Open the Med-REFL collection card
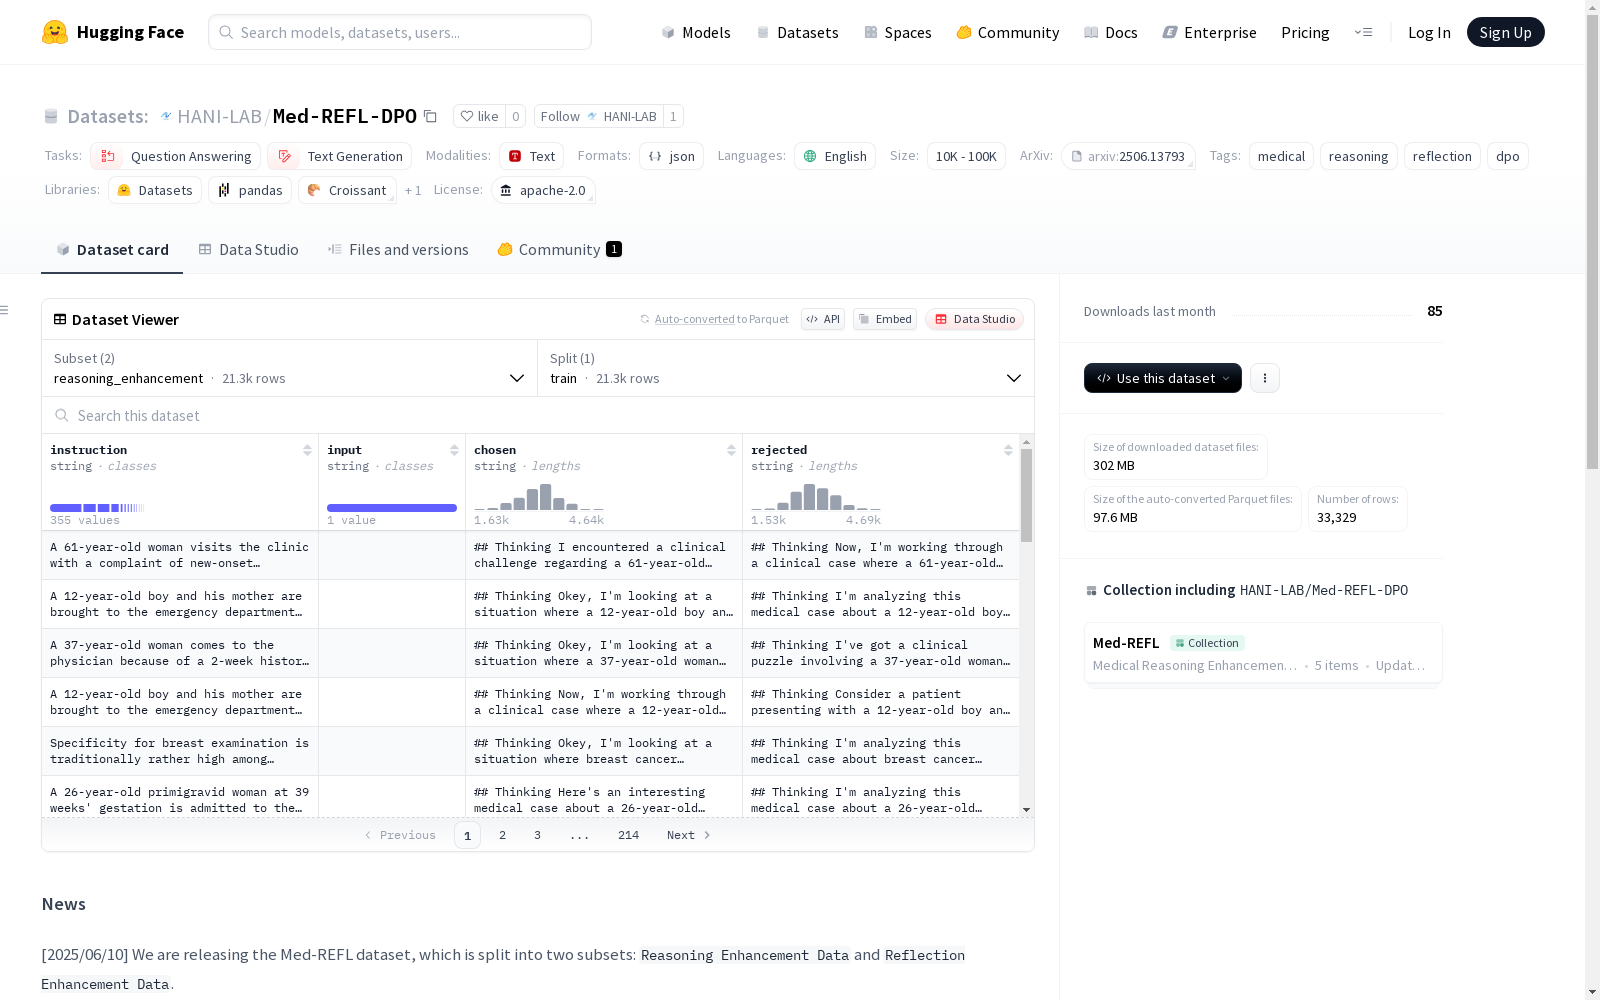Viewport: 1600px width, 1000px height. tap(1263, 653)
